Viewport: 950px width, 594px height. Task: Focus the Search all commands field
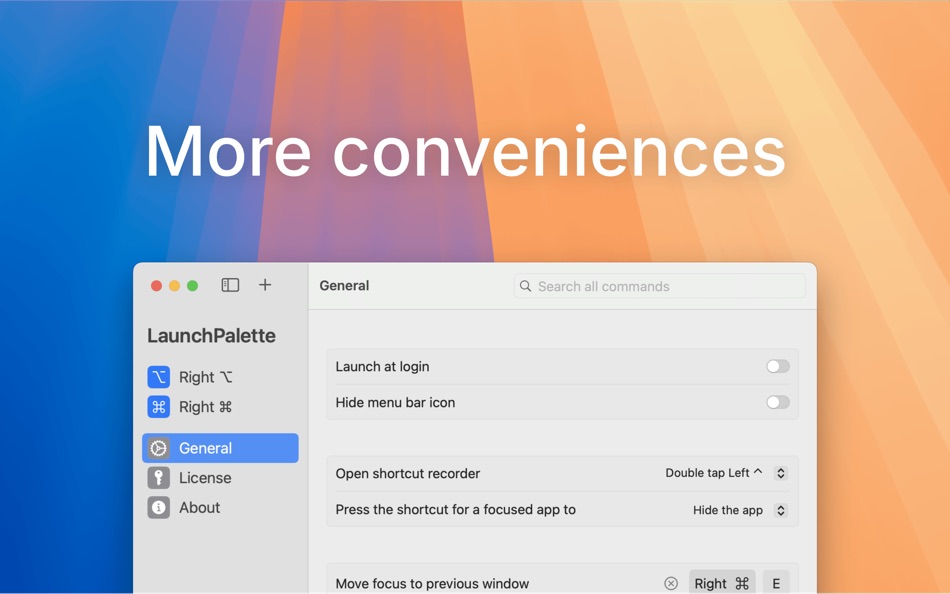pyautogui.click(x=659, y=286)
